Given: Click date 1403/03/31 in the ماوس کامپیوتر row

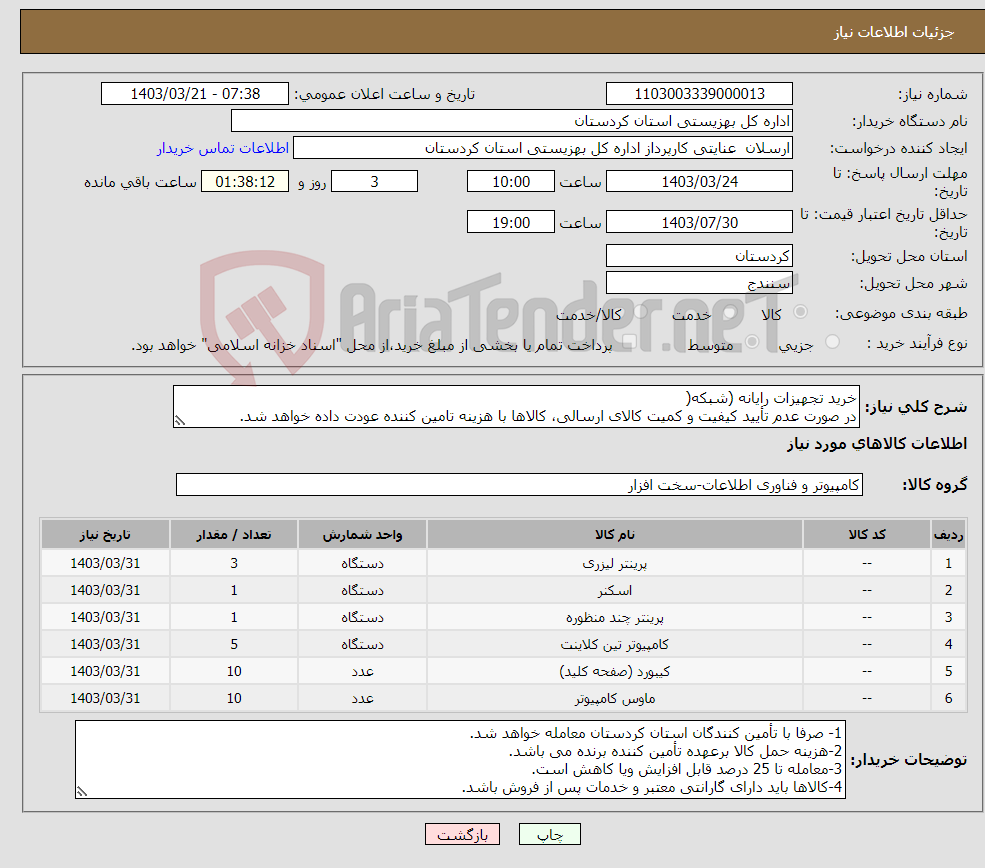Looking at the screenshot, I should (105, 698).
